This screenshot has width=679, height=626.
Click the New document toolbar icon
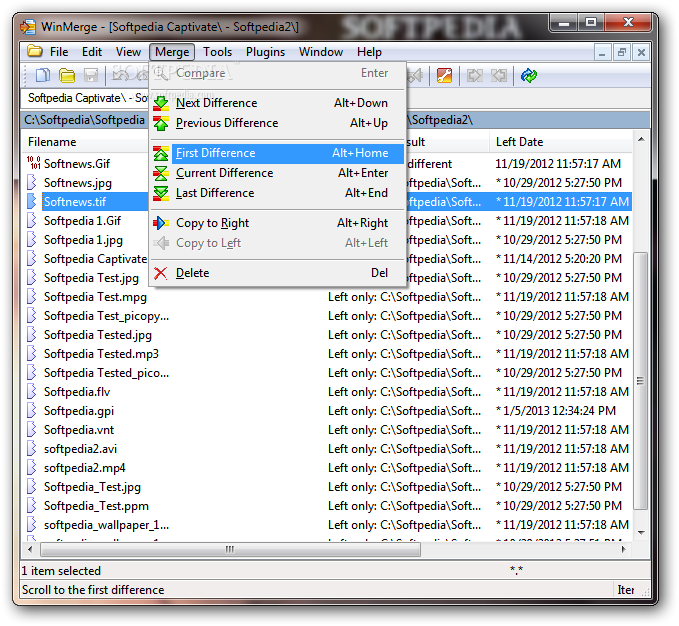(x=42, y=75)
